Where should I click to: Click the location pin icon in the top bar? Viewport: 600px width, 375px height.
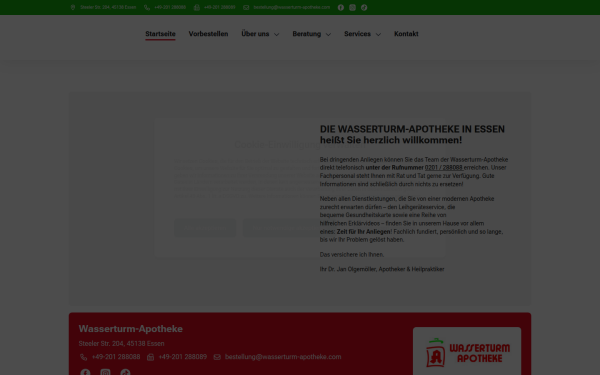(x=73, y=7)
